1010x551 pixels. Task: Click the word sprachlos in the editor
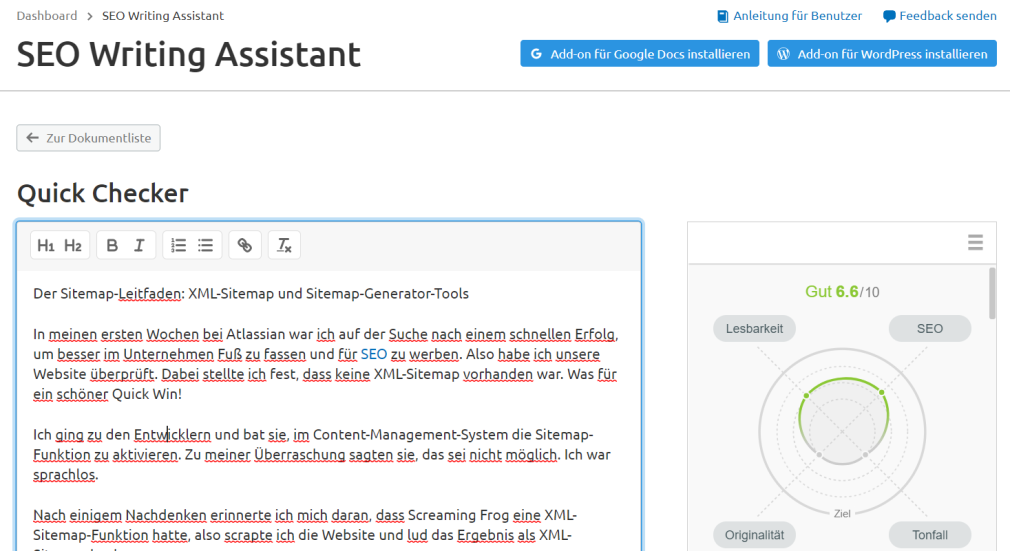(x=64, y=475)
